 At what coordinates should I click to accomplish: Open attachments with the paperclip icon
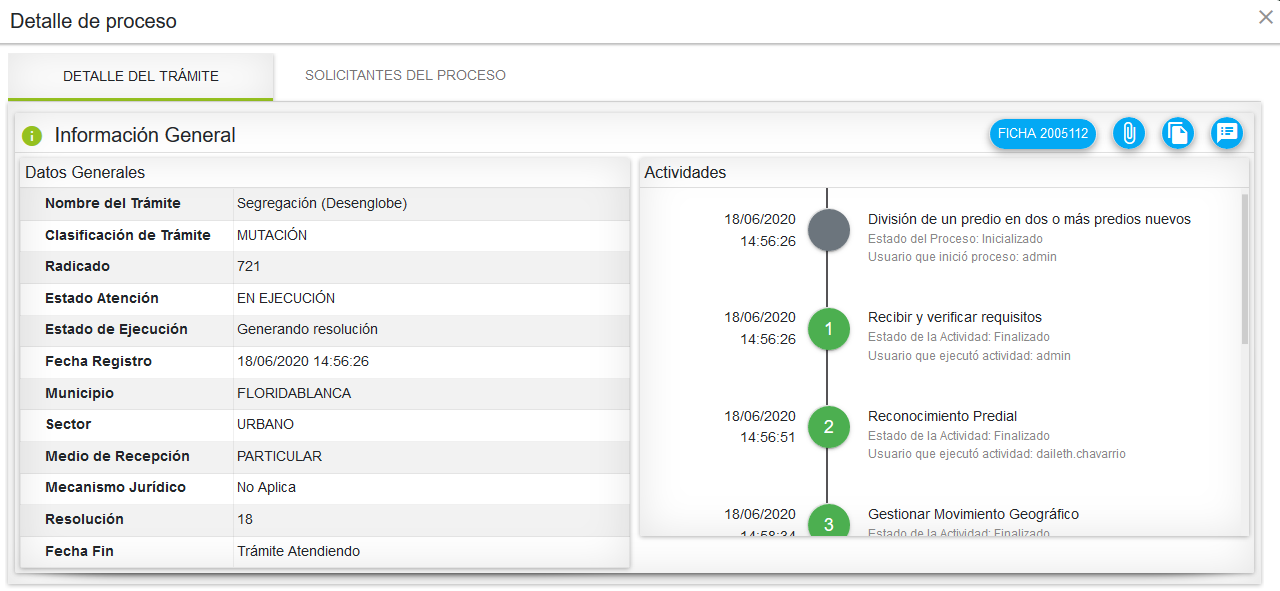(1128, 133)
